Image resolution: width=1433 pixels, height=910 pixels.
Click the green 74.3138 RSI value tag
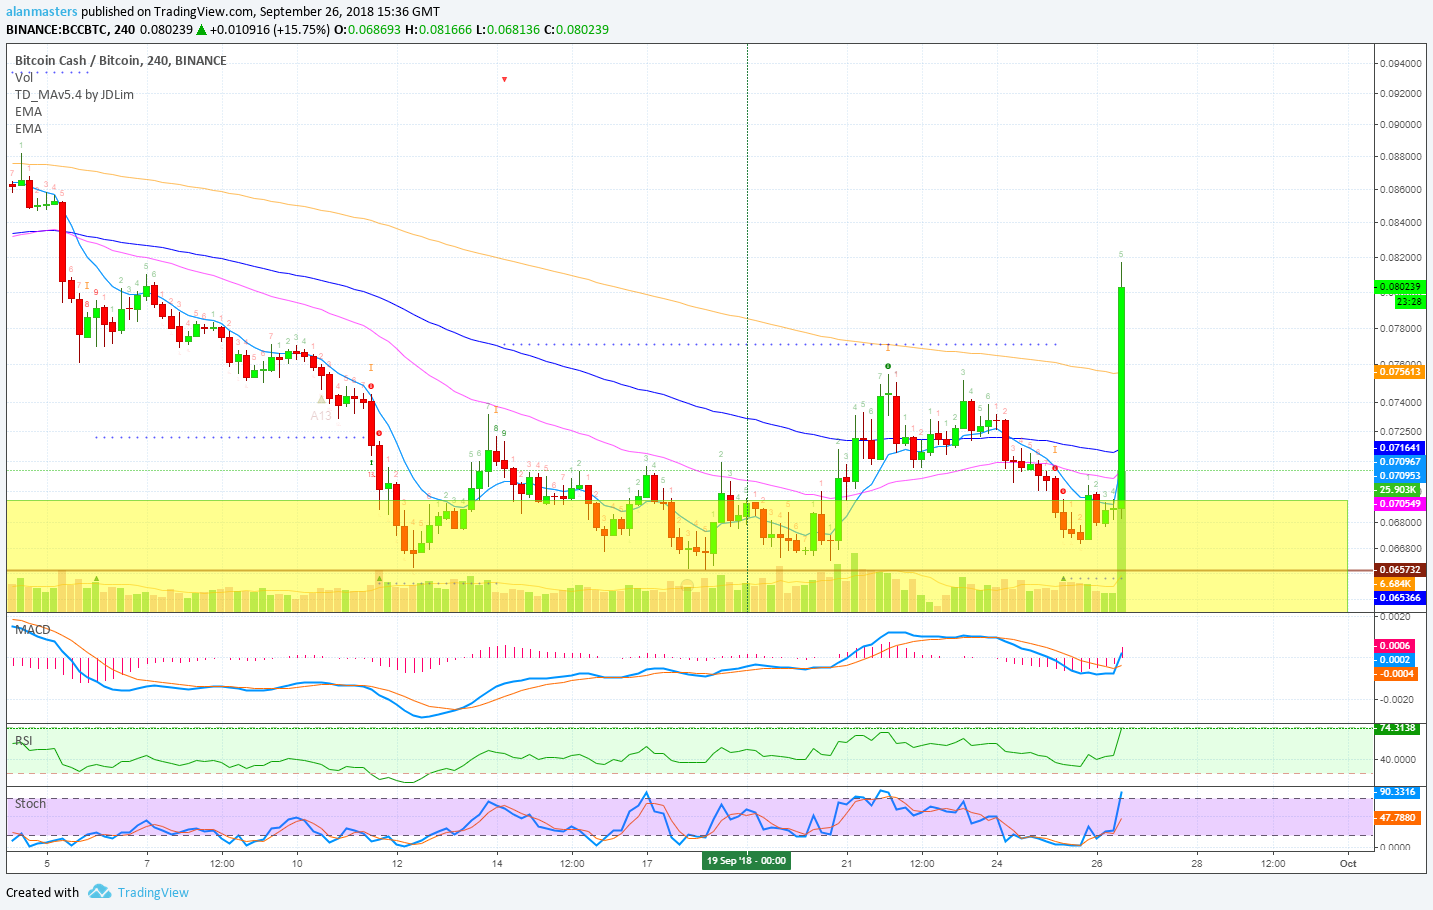coord(1397,727)
